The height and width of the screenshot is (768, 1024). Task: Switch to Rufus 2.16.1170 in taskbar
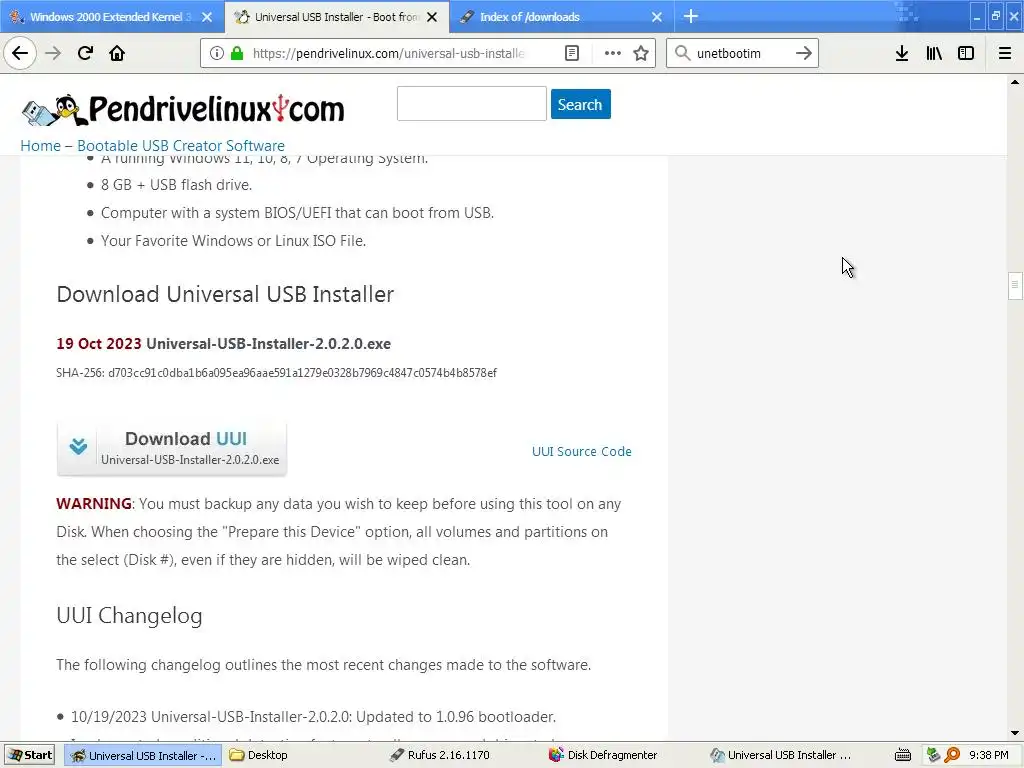point(440,755)
